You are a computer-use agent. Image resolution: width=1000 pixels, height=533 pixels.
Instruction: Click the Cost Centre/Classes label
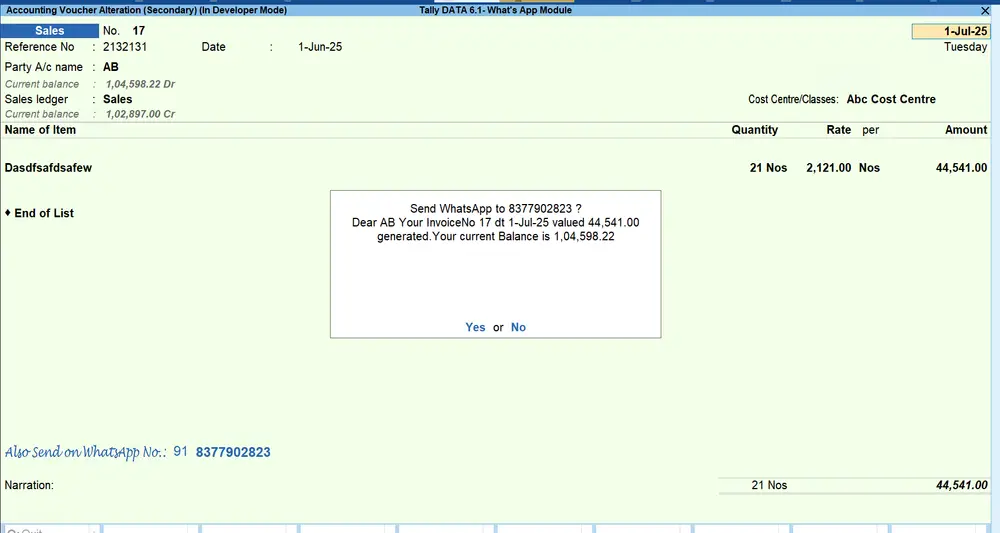[x=793, y=99]
